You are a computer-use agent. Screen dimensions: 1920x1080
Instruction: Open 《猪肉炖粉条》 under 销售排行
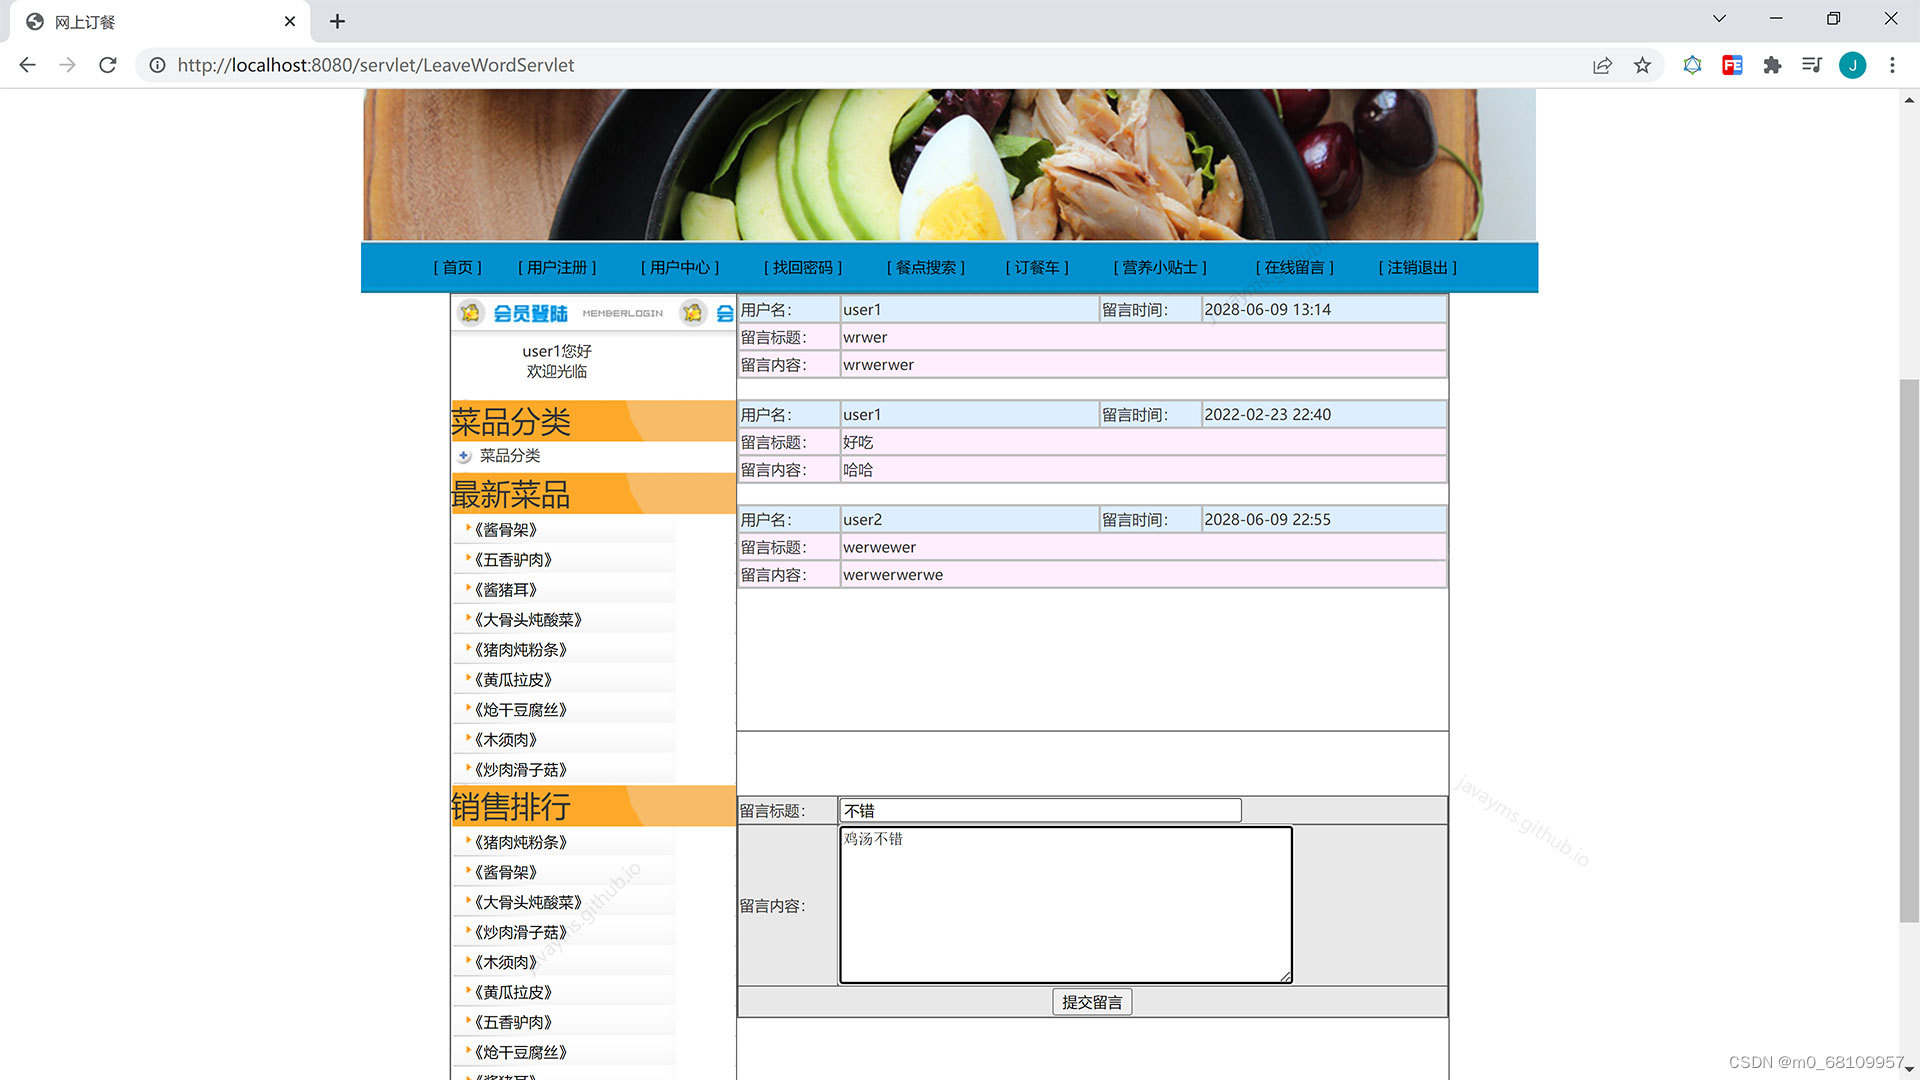pos(520,843)
